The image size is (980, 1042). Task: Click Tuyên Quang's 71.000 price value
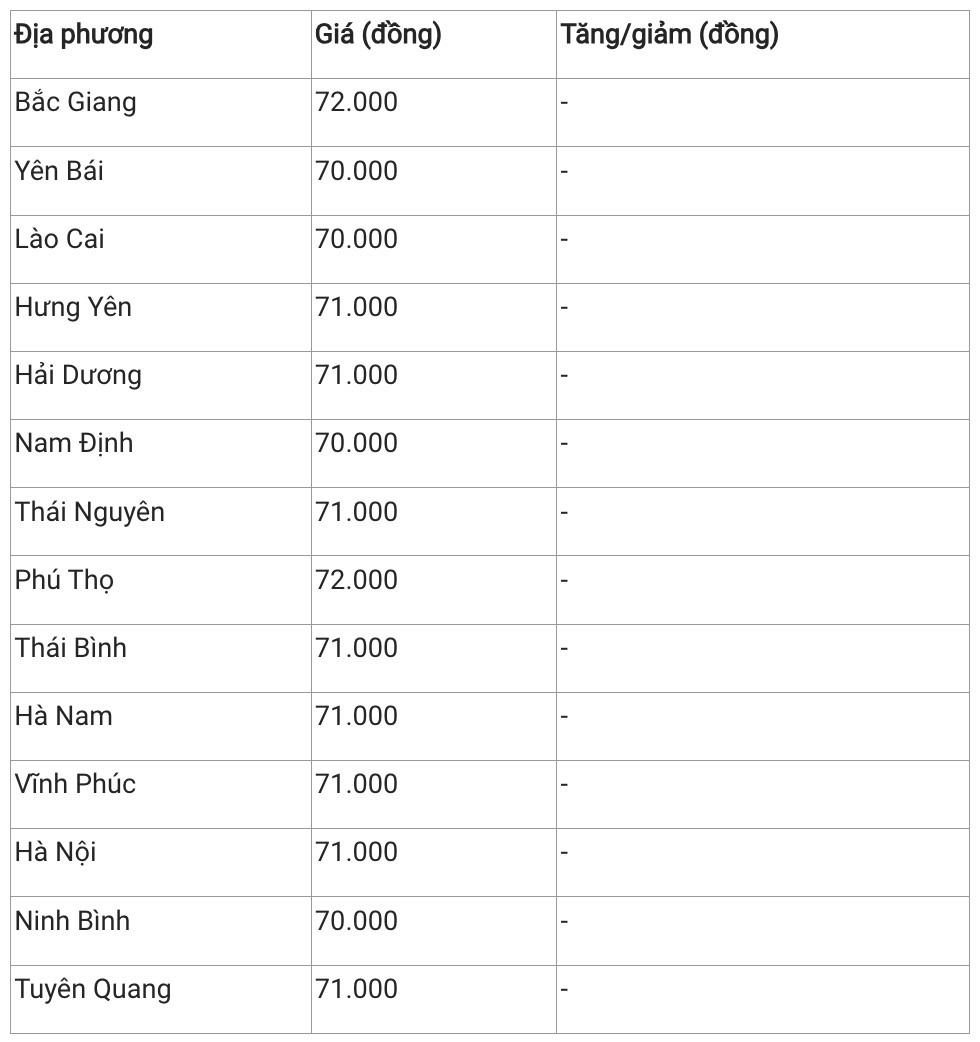pos(357,989)
